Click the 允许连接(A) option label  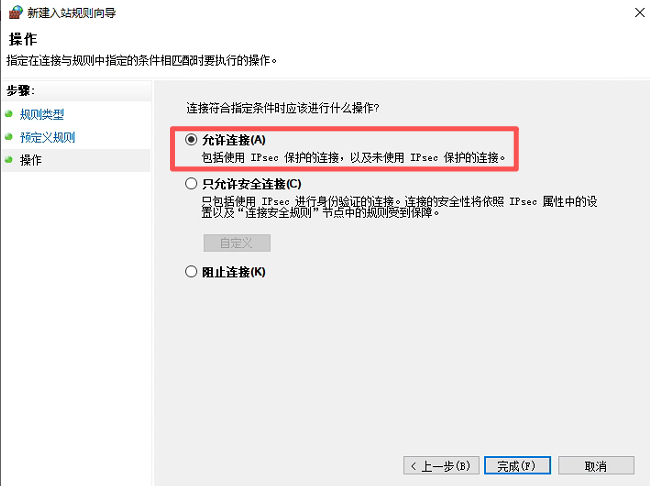click(234, 140)
